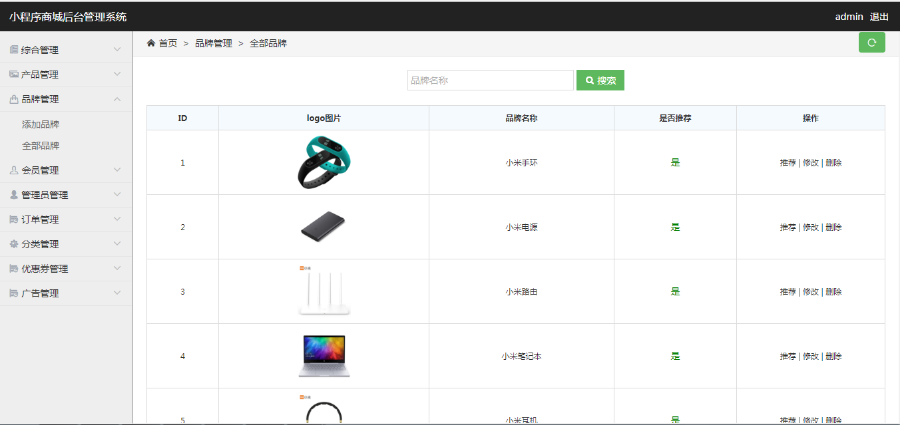This screenshot has height=425, width=900.
Task: Click the 小米路由 brand name cell
Action: (521, 292)
